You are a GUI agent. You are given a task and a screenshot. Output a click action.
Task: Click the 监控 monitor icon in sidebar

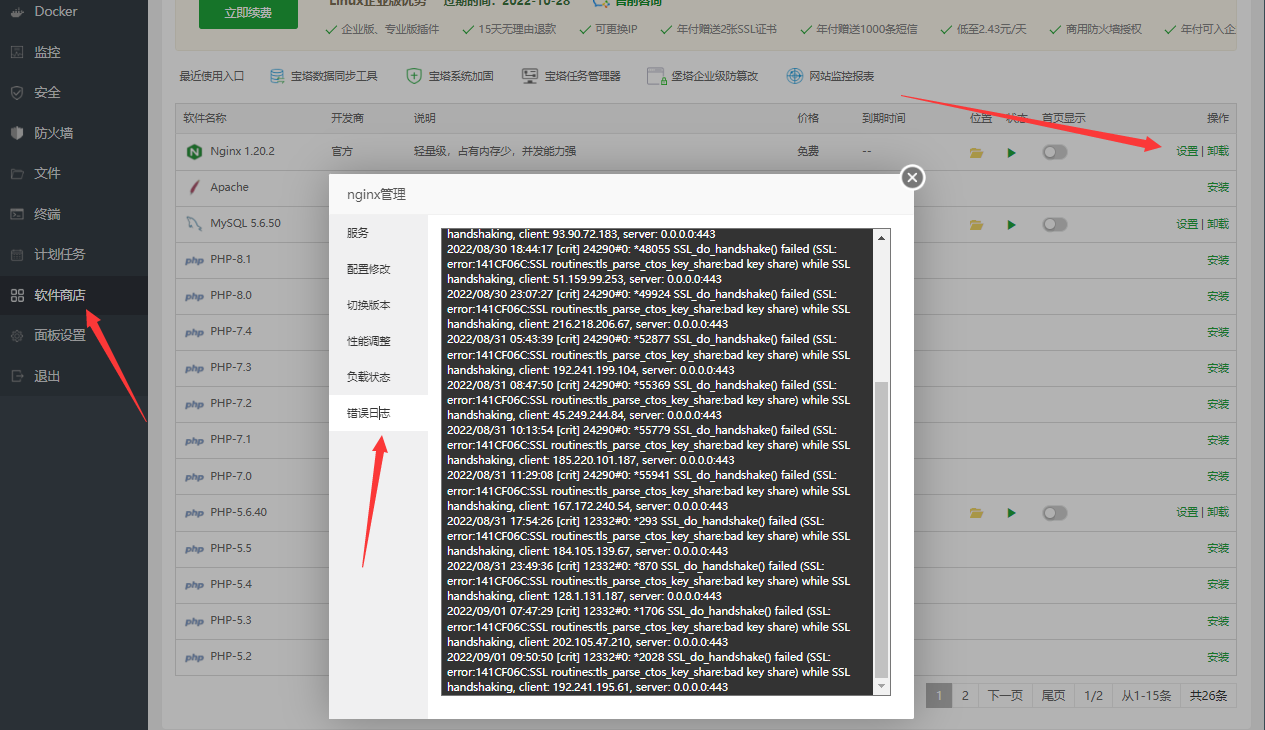(16, 52)
